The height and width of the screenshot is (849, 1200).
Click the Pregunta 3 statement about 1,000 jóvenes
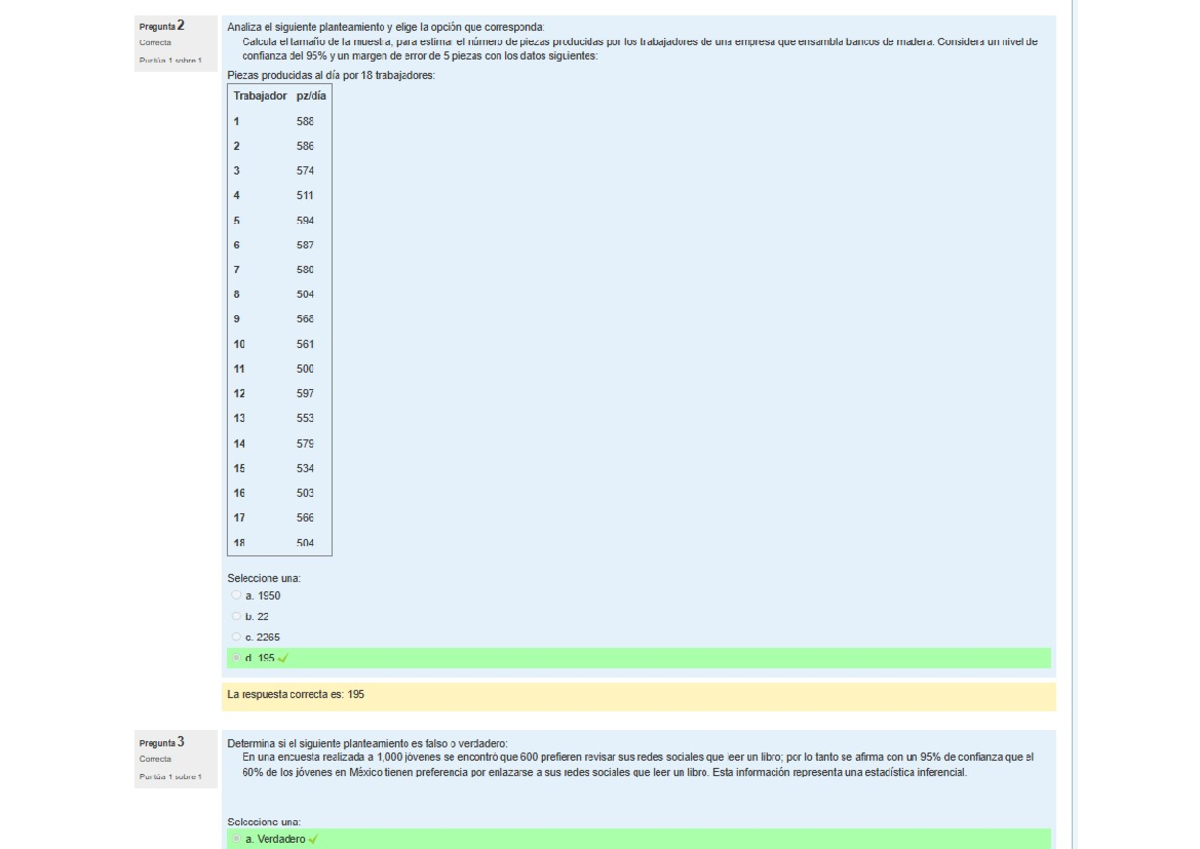637,764
